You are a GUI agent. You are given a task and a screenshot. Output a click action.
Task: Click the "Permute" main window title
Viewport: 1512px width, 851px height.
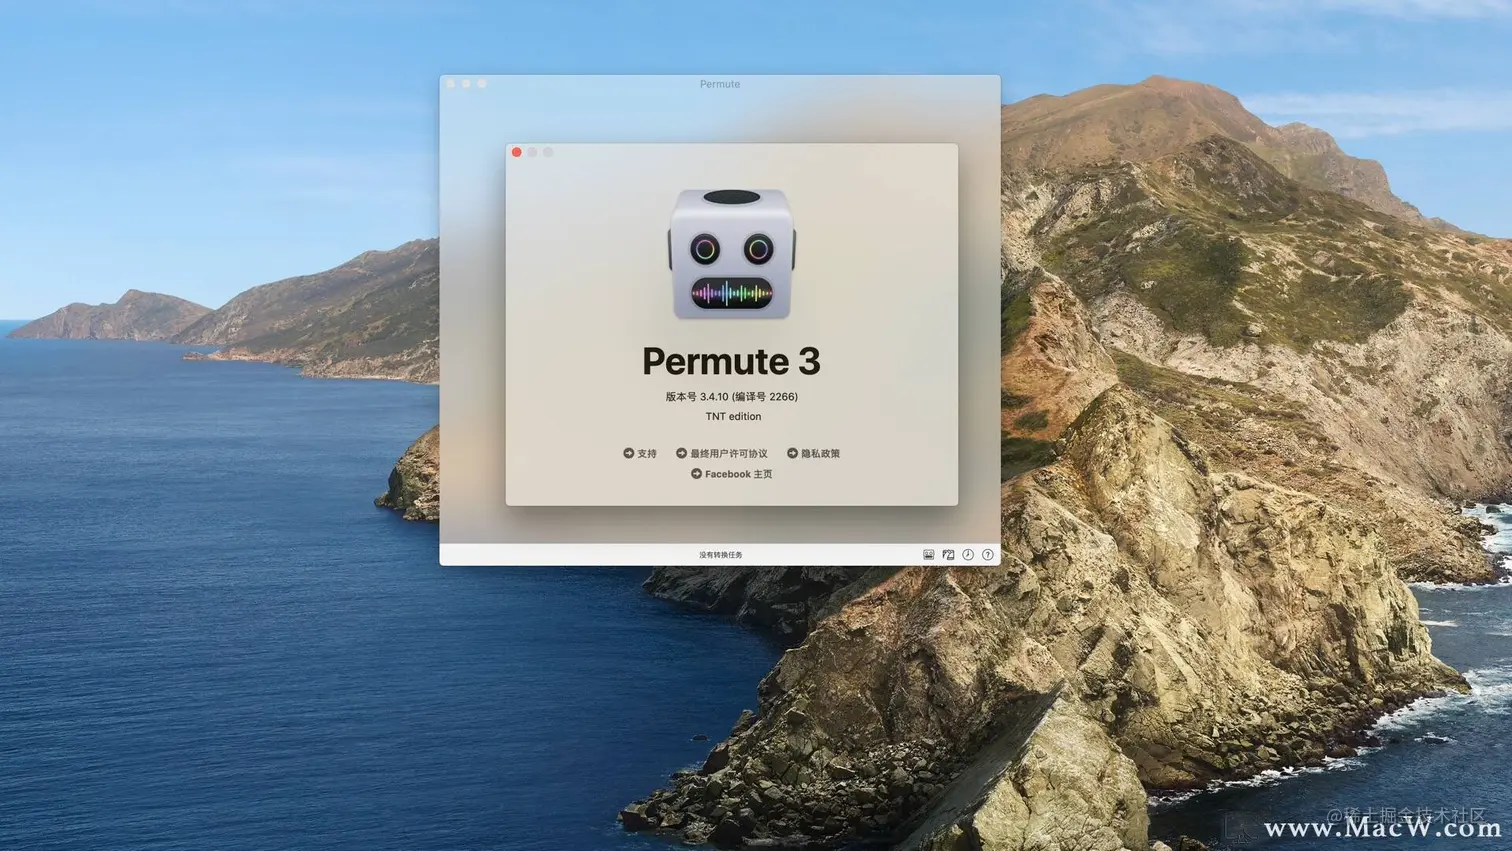[720, 84]
